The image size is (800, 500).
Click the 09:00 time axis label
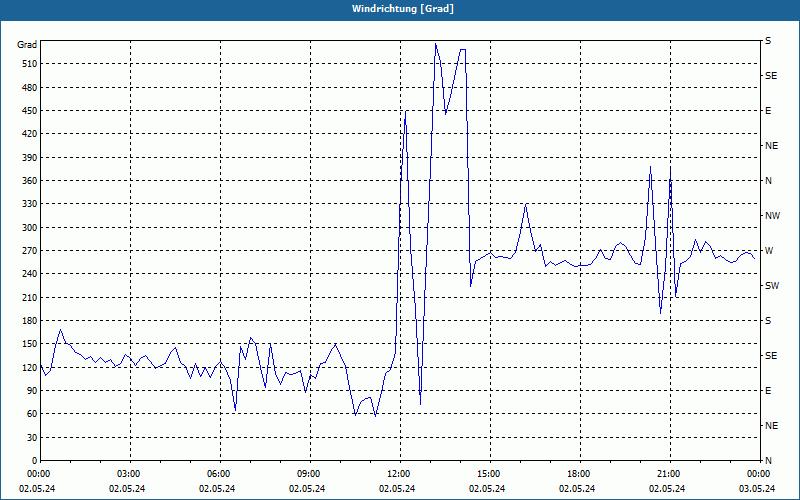309,474
